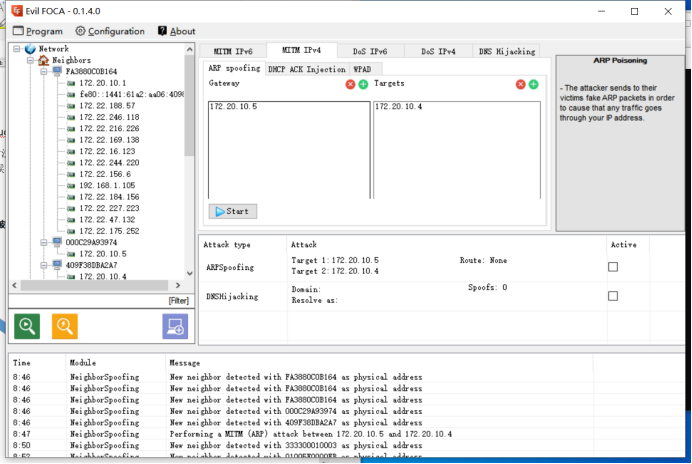The width and height of the screenshot is (692, 464).
Task: Click the network card icon beside 172.20.10.1
Action: [71, 83]
